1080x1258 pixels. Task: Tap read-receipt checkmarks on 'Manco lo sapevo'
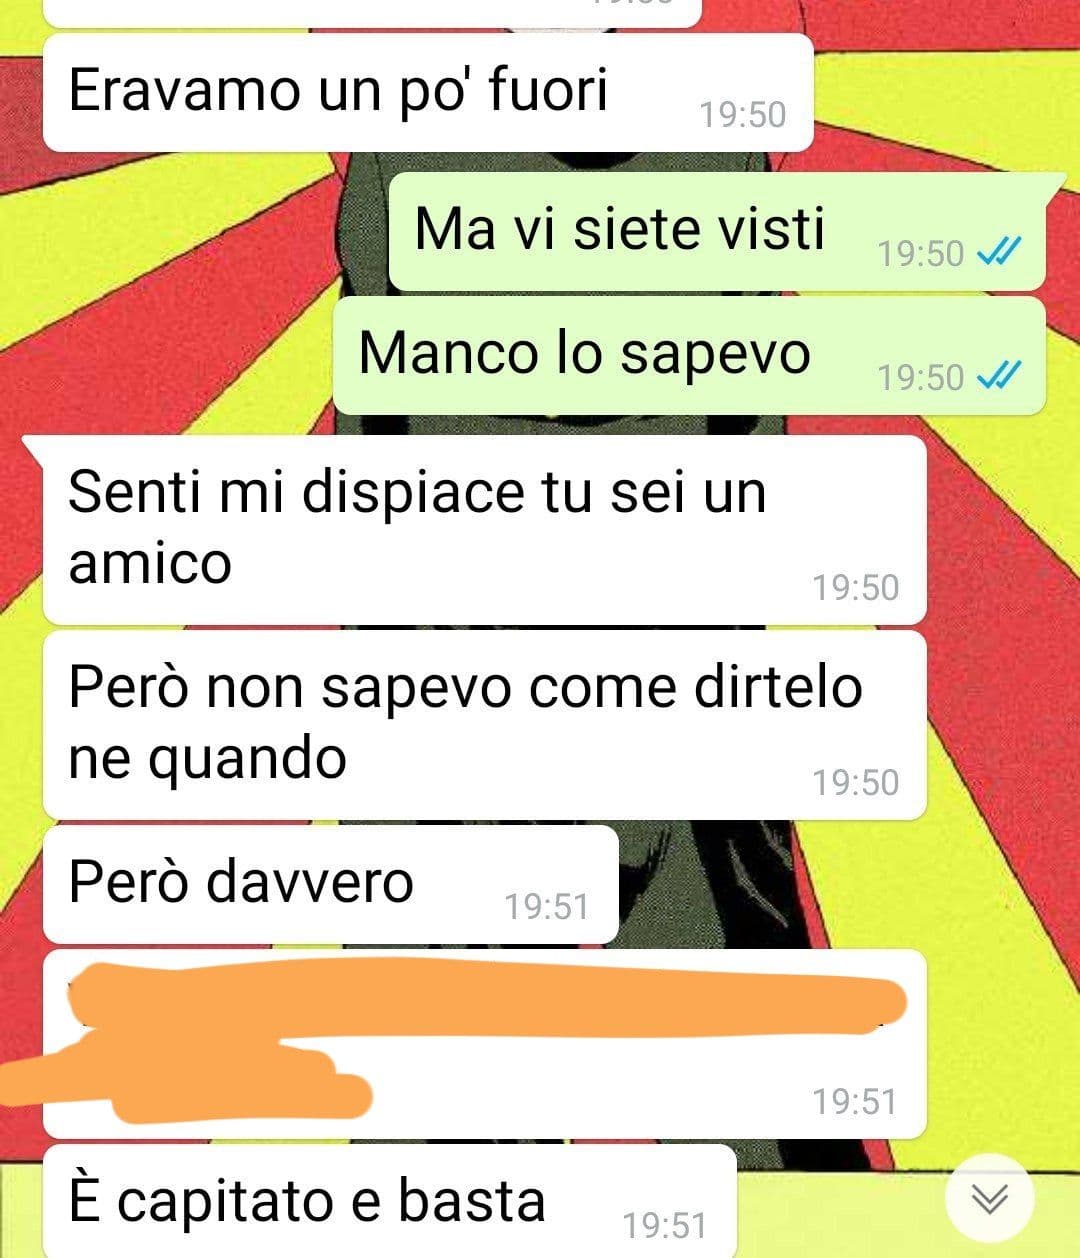coord(998,377)
